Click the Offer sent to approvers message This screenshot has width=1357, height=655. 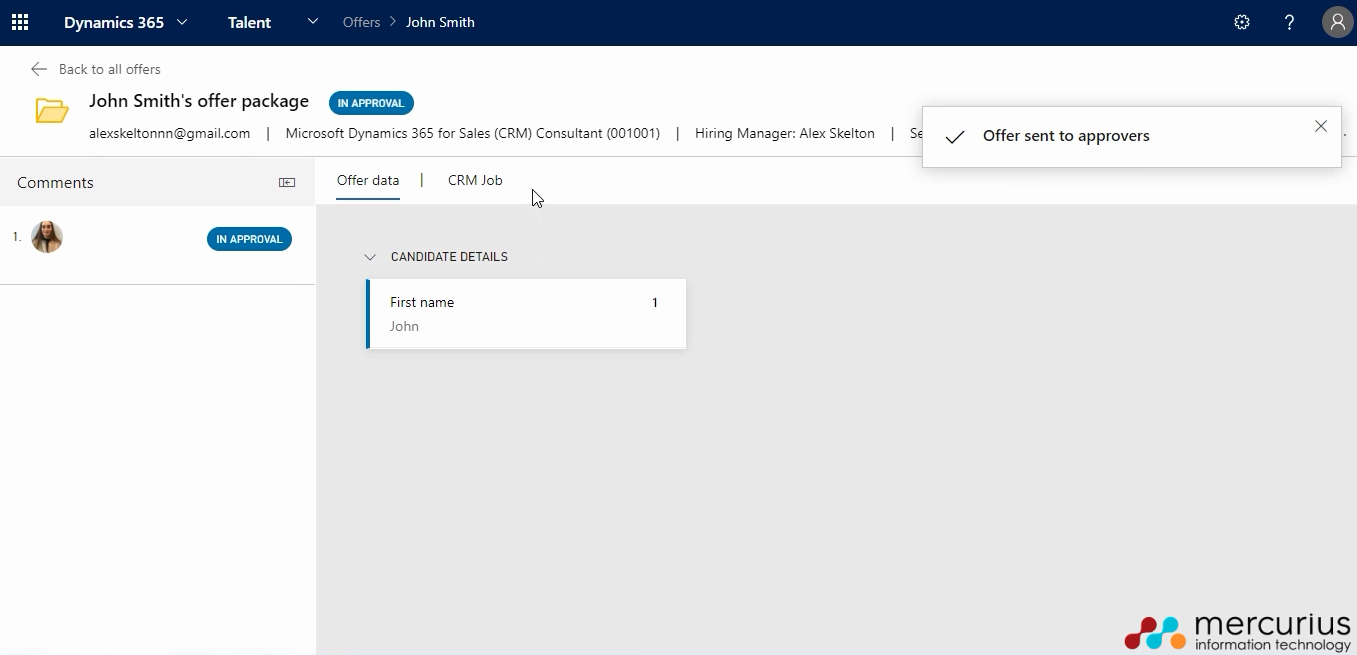pyautogui.click(x=1066, y=136)
